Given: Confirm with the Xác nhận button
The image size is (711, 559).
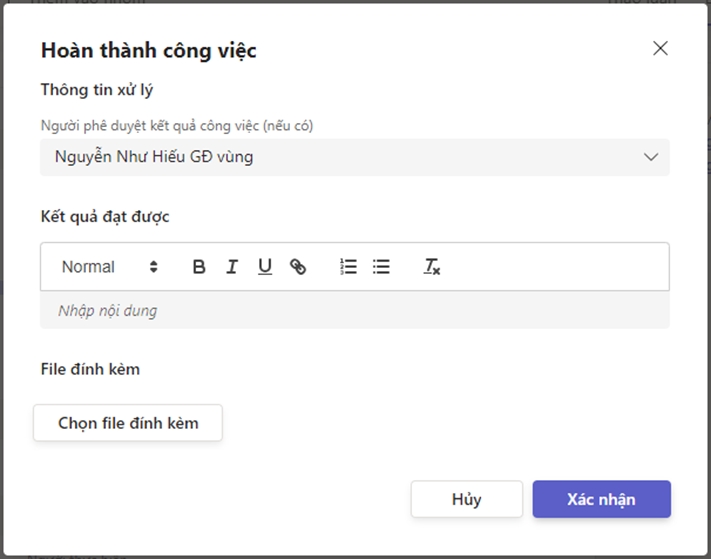Looking at the screenshot, I should [x=601, y=500].
